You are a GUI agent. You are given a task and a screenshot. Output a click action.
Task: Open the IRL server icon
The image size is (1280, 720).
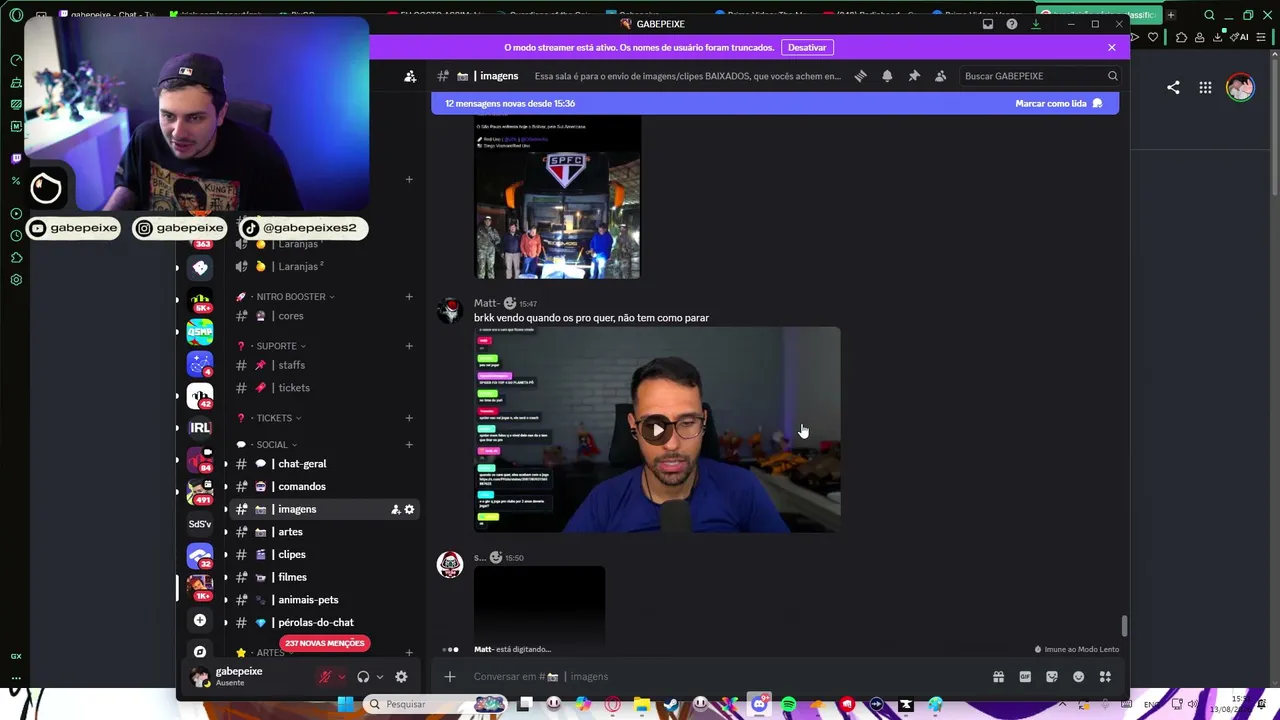click(200, 428)
